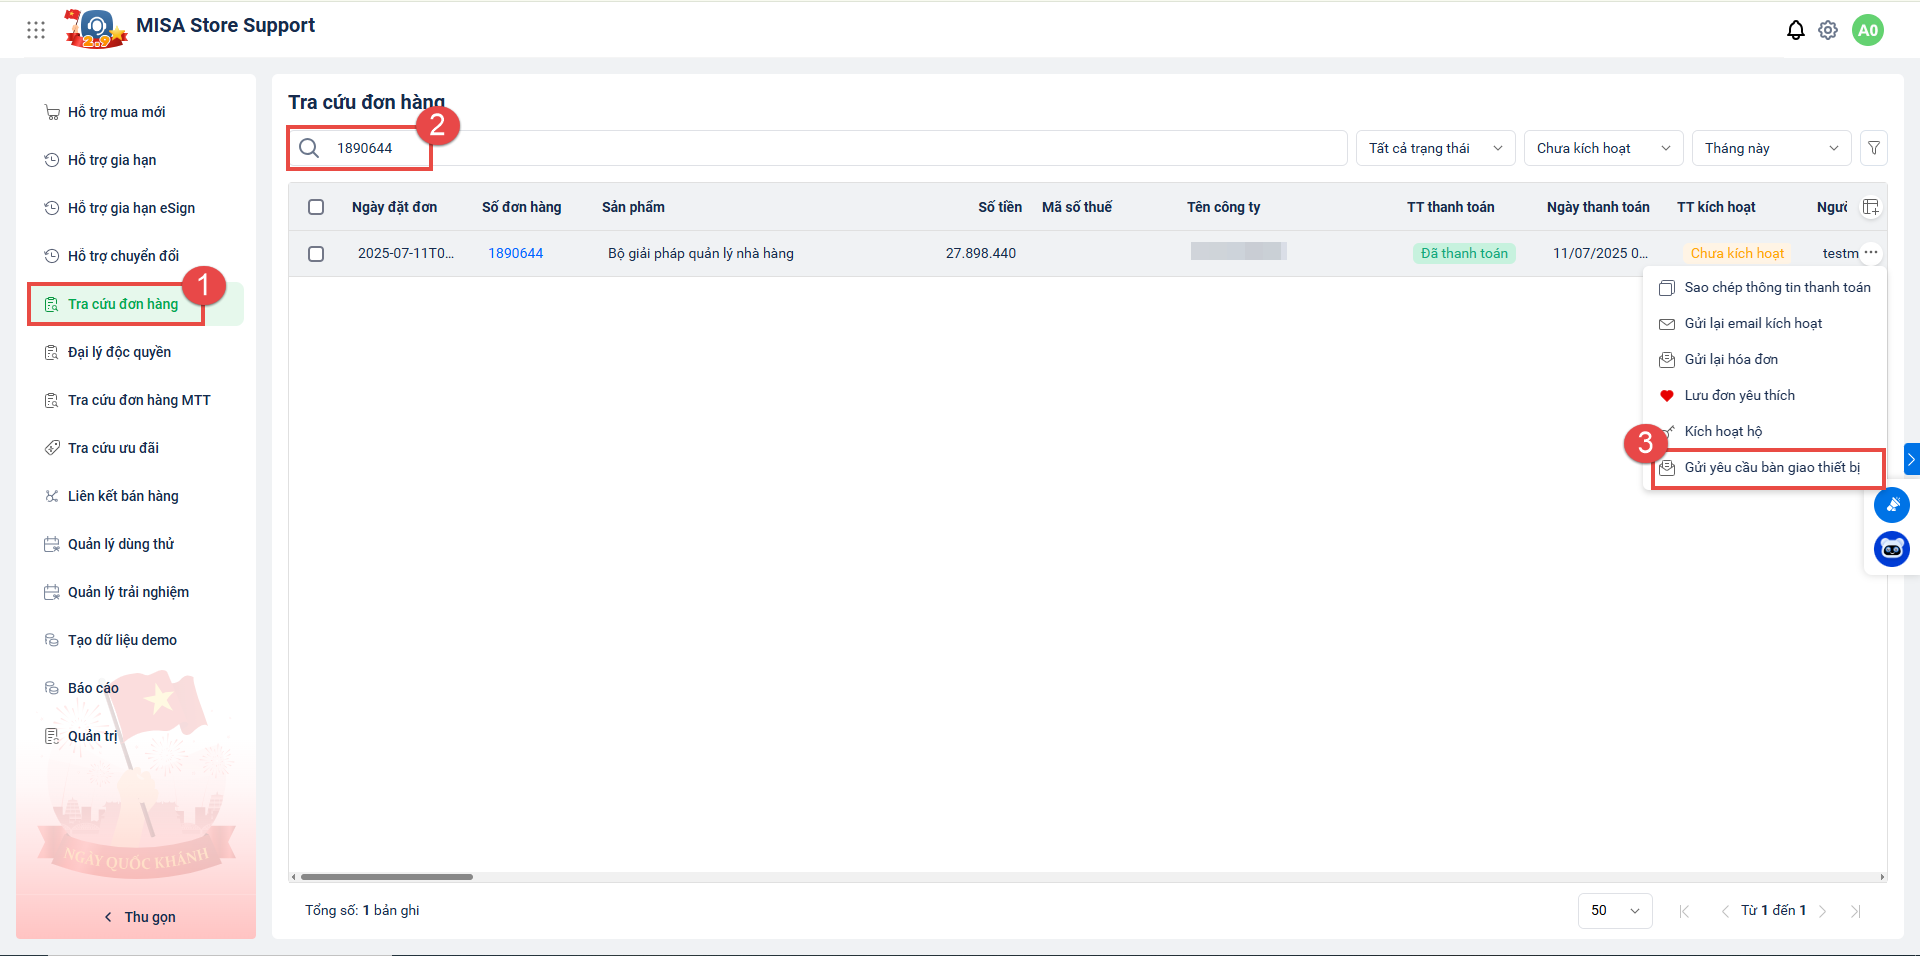Open the app launcher grid icon
1920x956 pixels.
click(x=36, y=30)
